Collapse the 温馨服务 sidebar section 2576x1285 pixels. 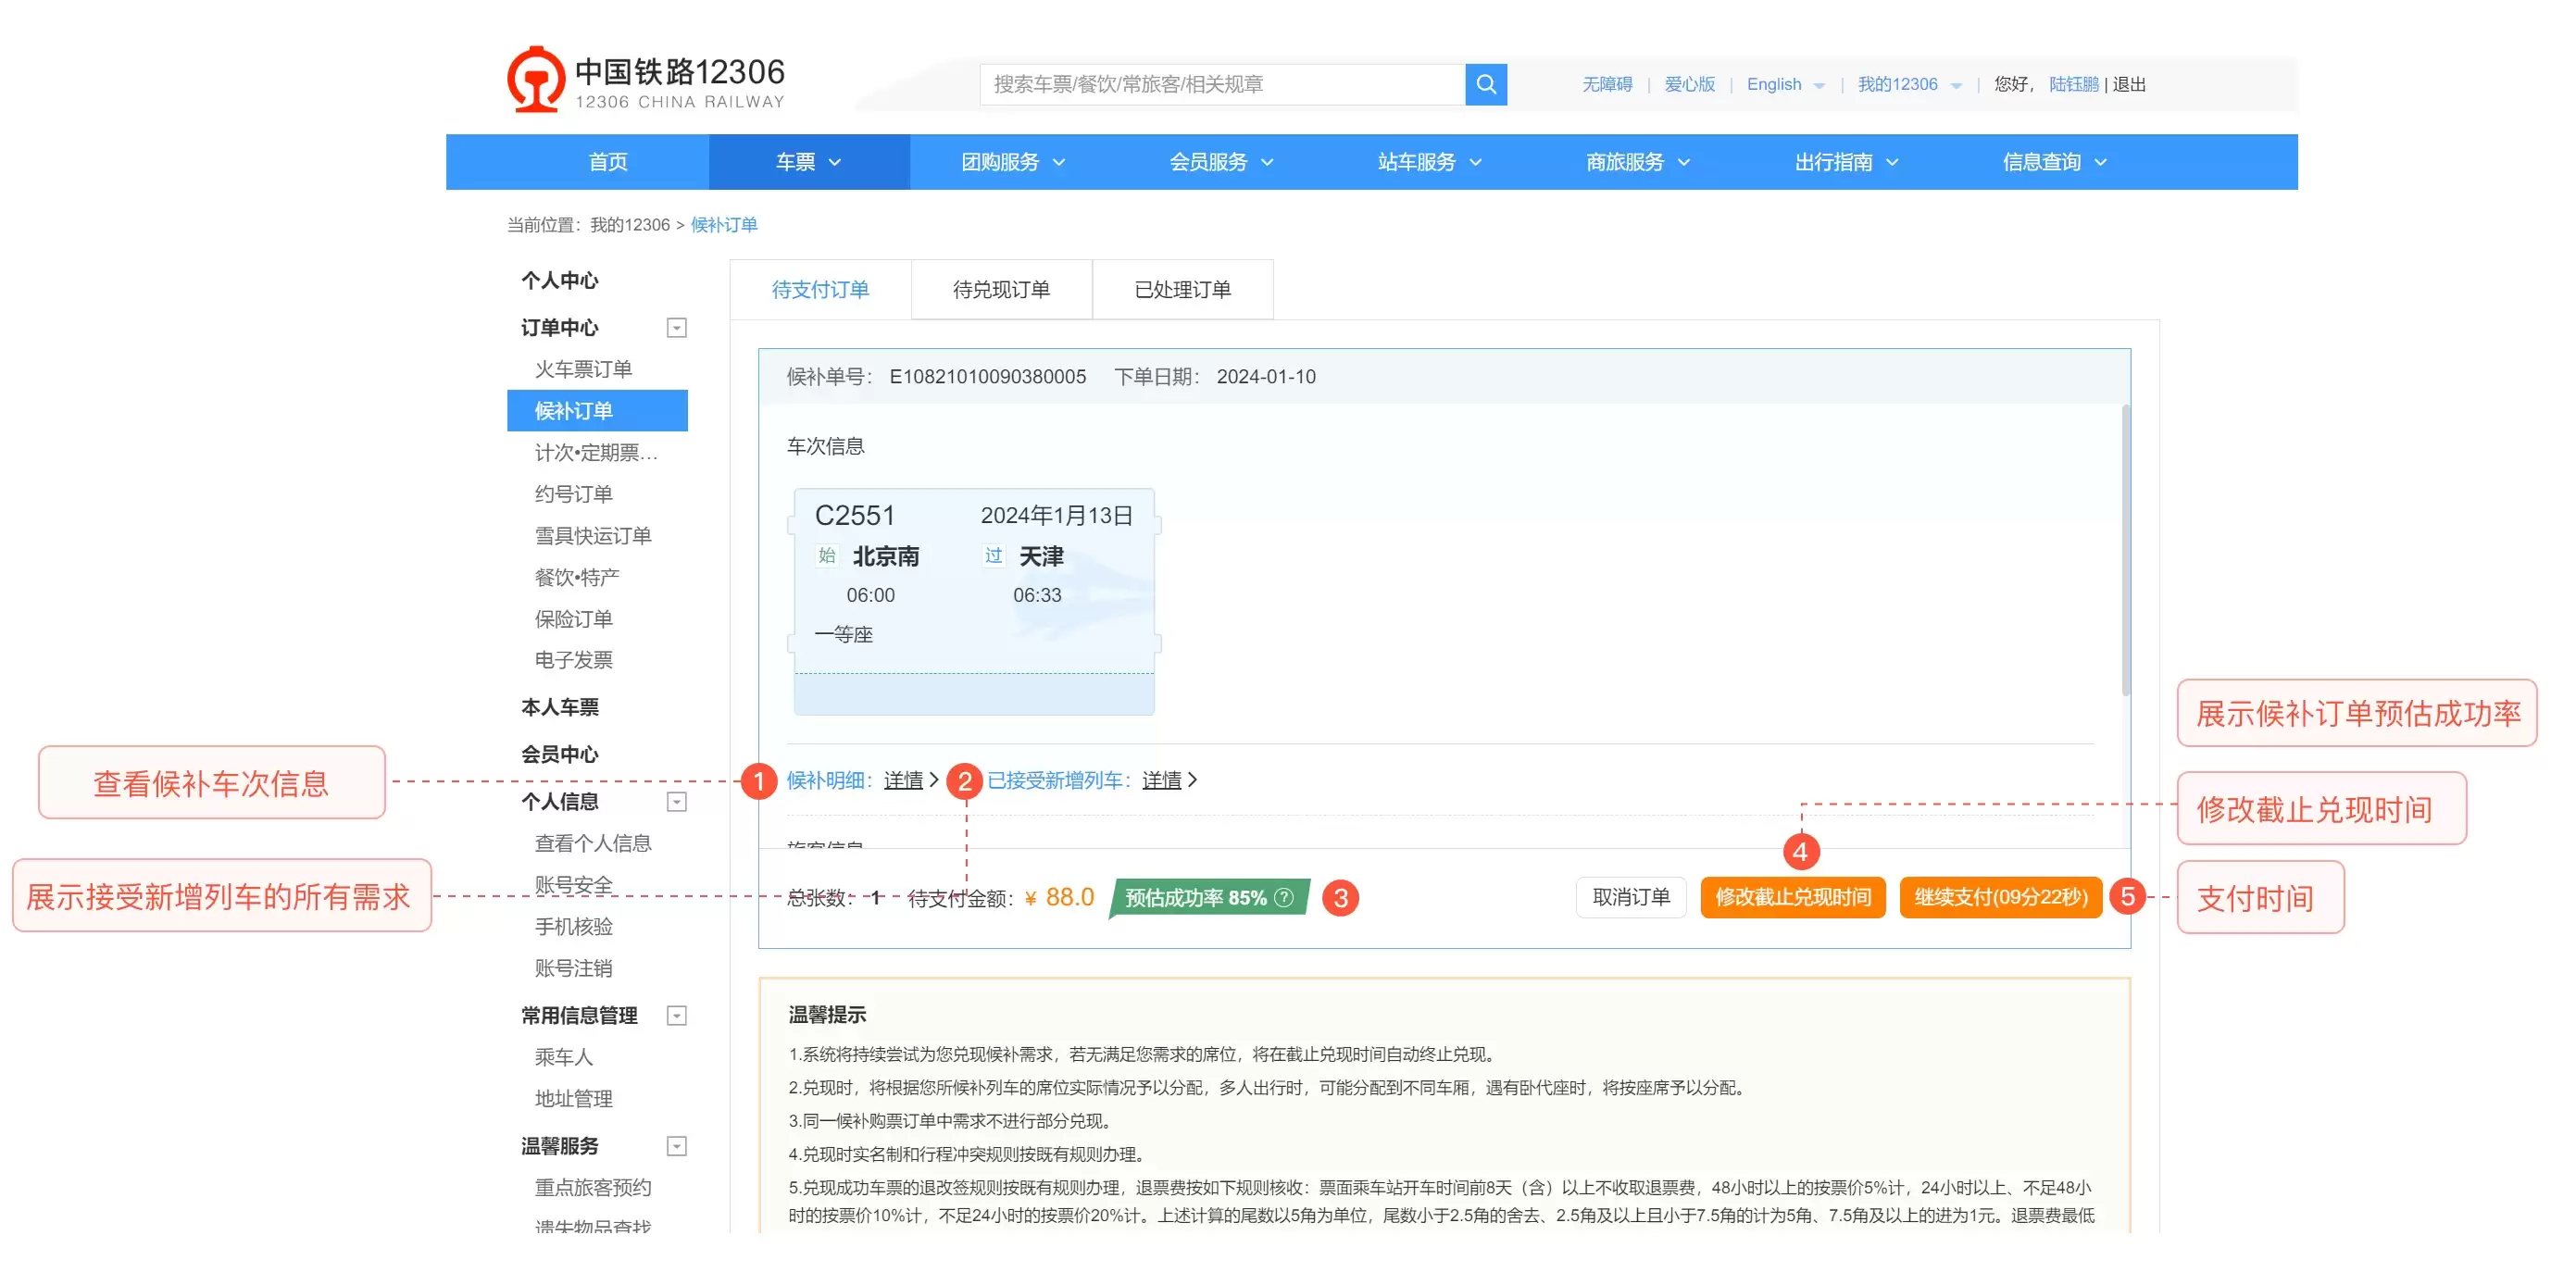(x=677, y=1146)
